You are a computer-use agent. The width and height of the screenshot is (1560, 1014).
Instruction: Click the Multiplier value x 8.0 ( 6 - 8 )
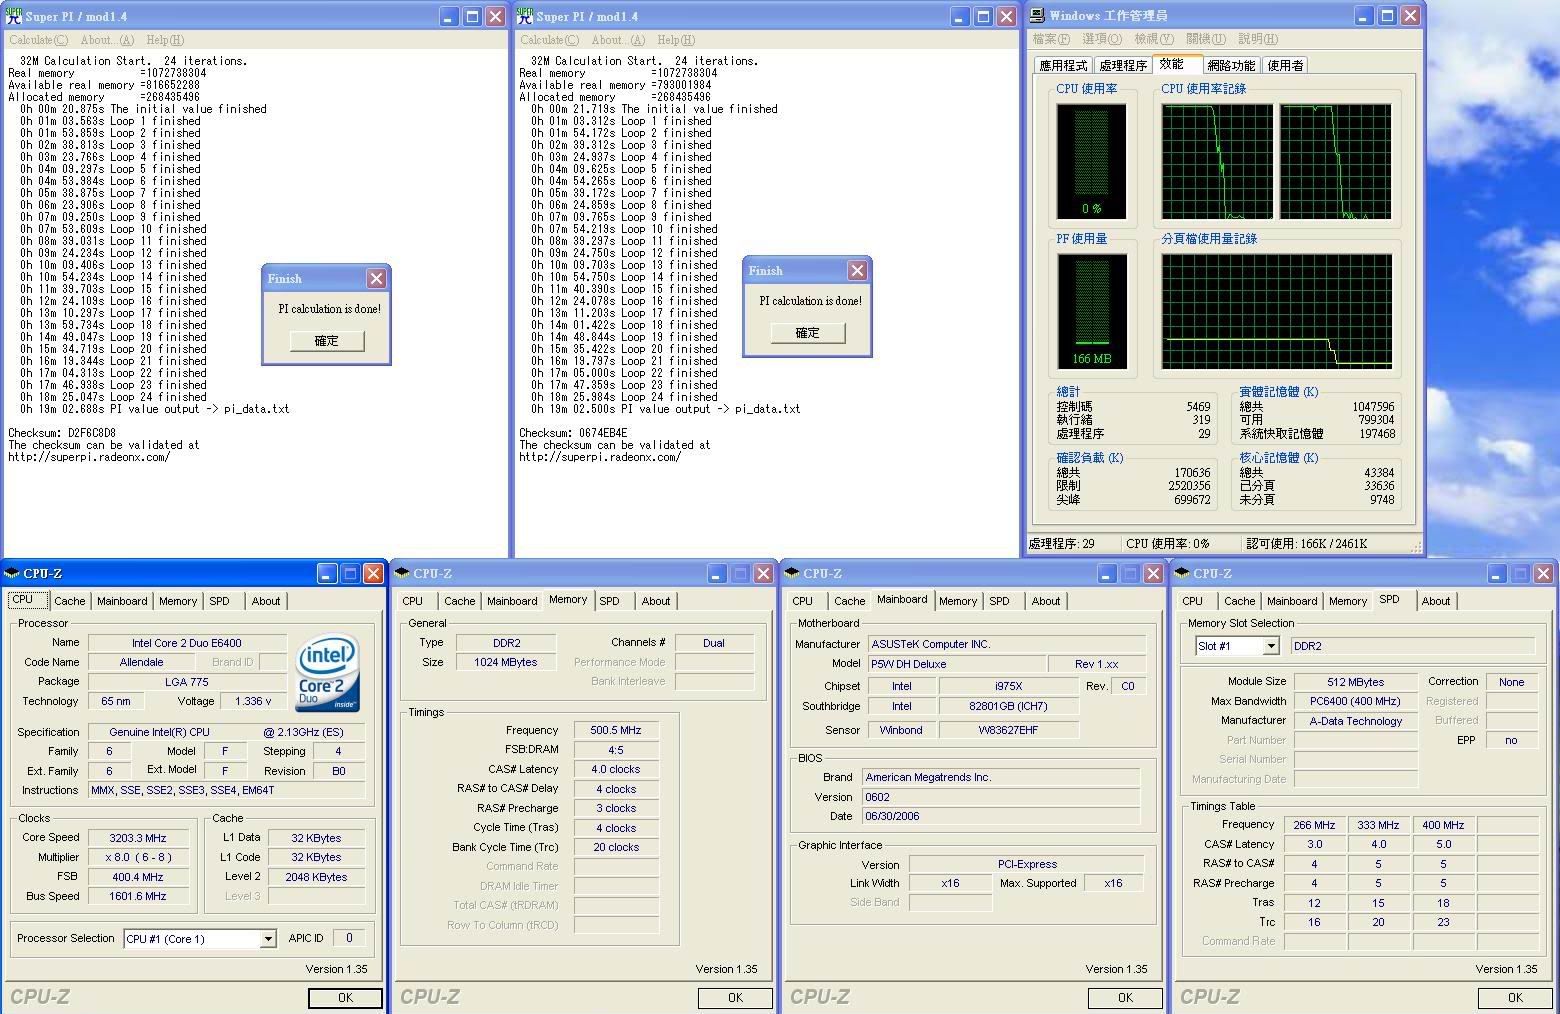[x=138, y=857]
